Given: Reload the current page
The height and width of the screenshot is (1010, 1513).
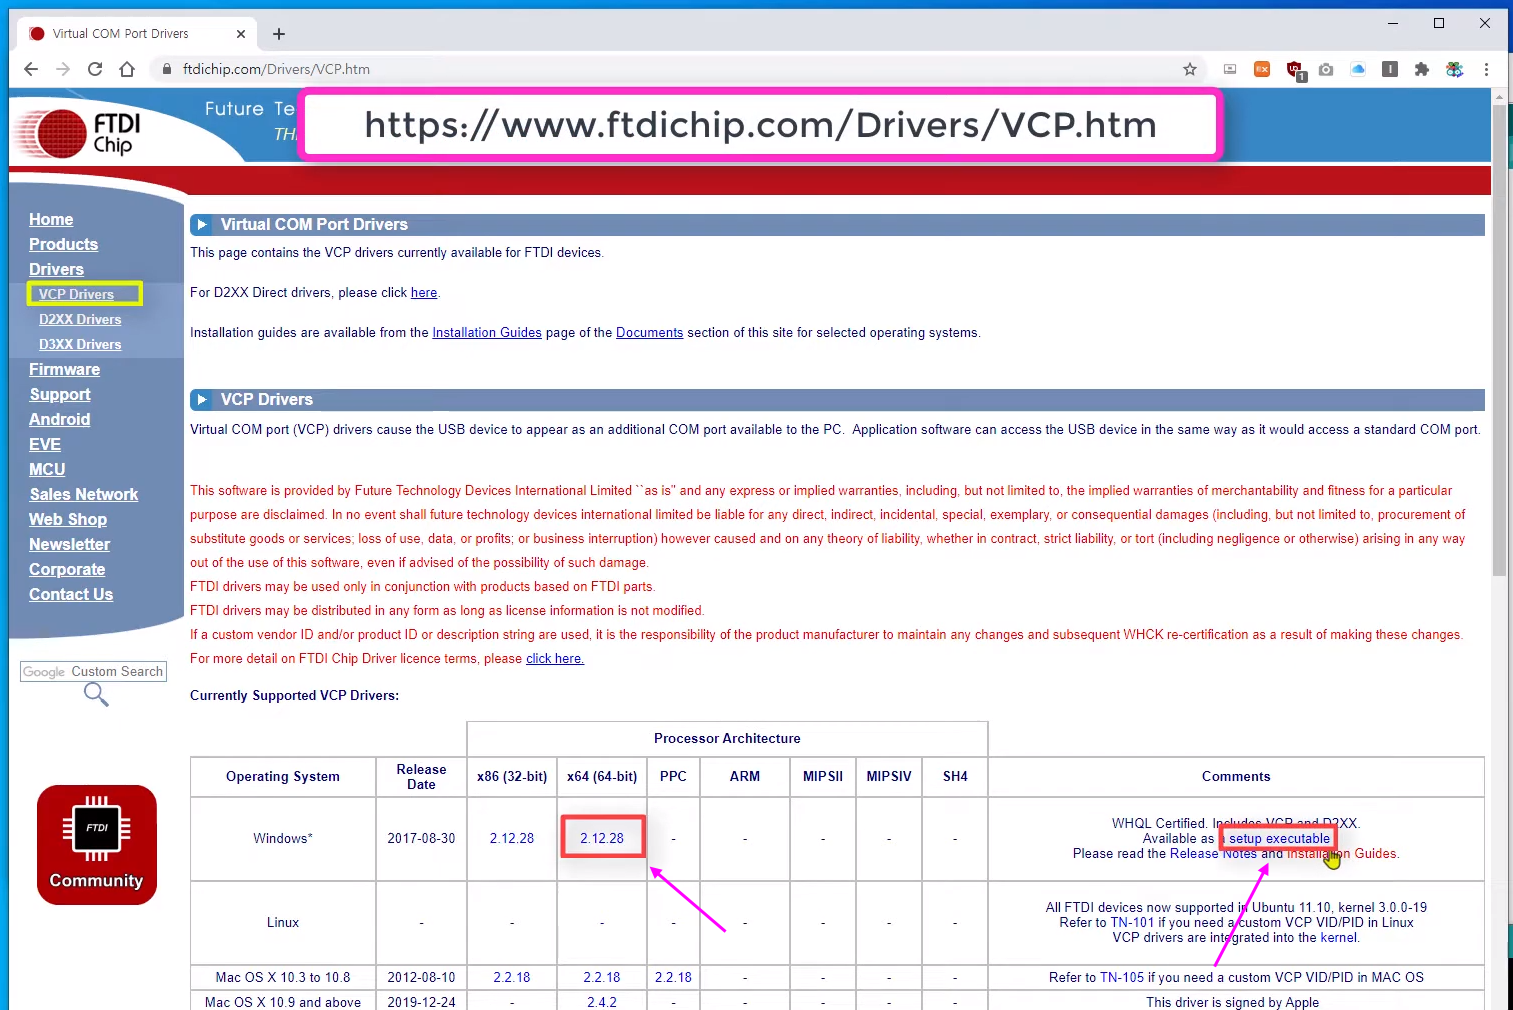Looking at the screenshot, I should tap(95, 69).
